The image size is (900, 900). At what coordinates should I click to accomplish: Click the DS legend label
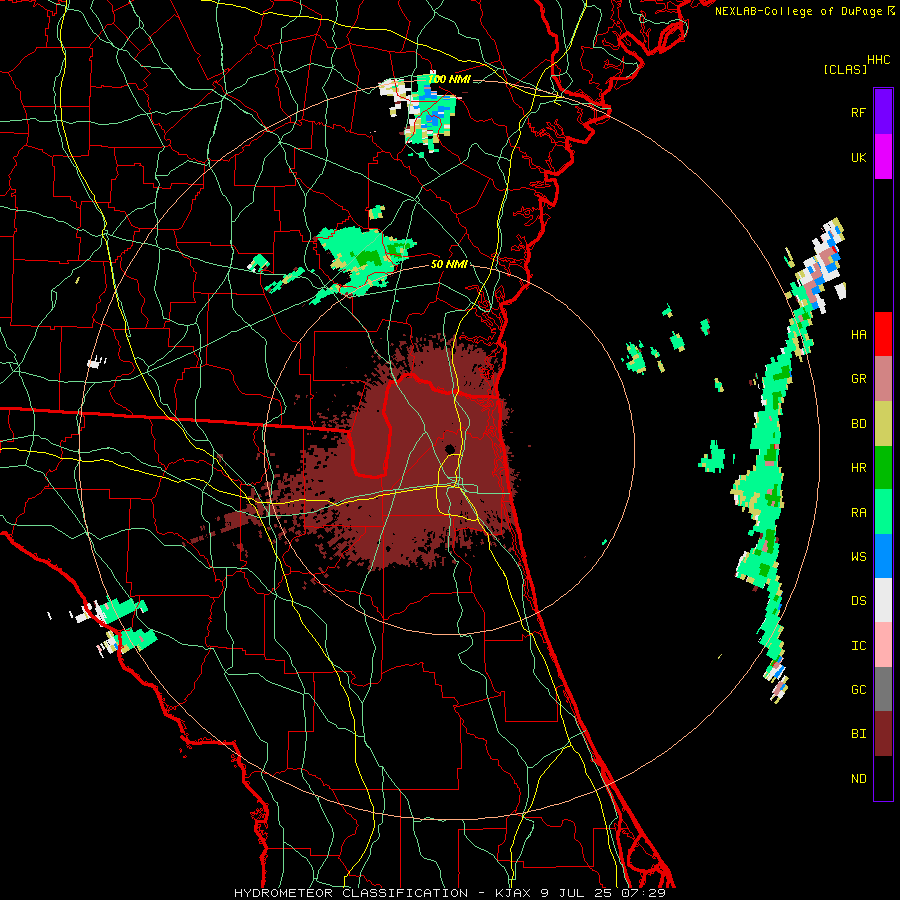[x=858, y=601]
